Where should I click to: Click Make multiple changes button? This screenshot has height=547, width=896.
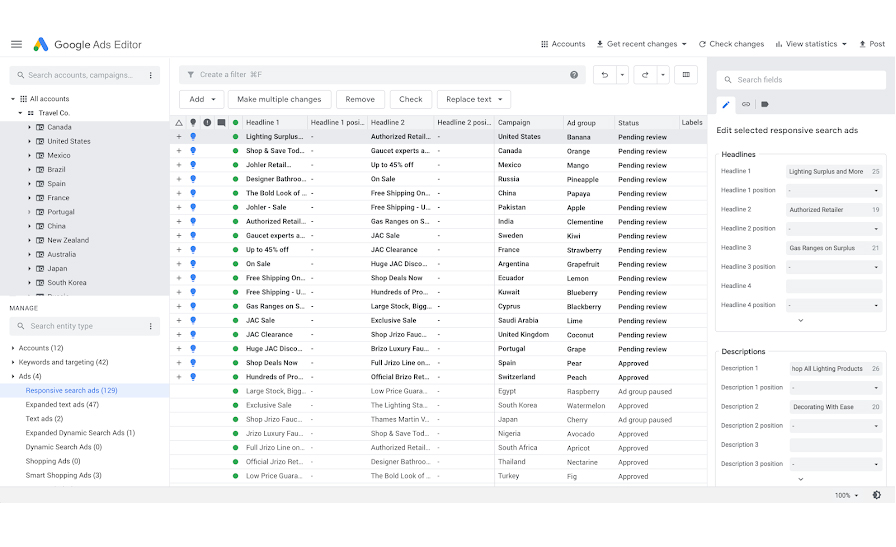pyautogui.click(x=279, y=99)
